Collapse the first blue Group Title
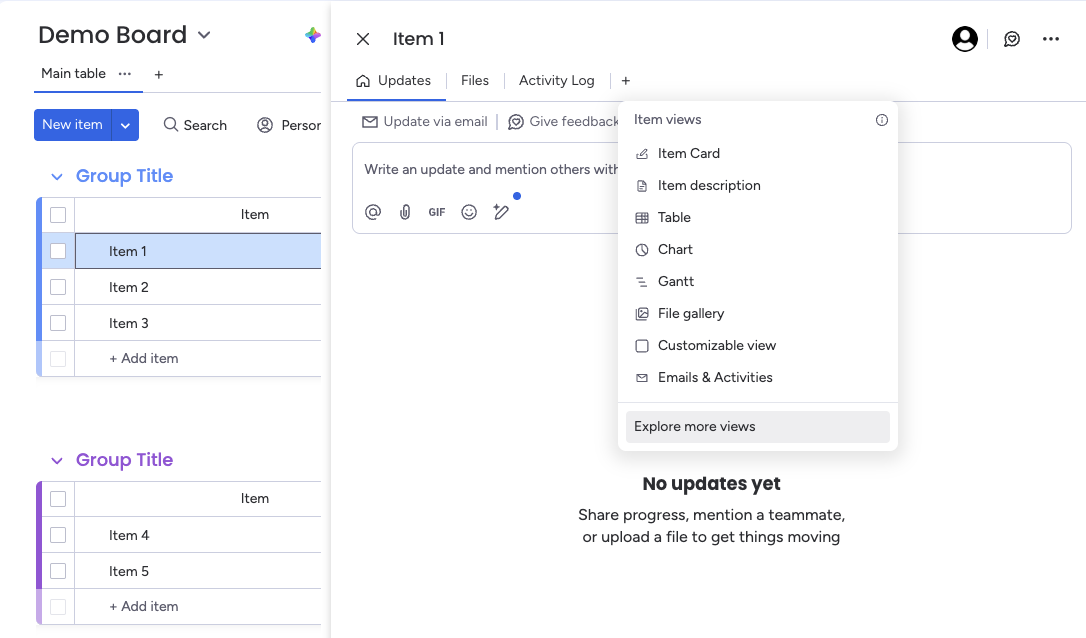Image resolution: width=1086 pixels, height=638 pixels. [x=57, y=177]
